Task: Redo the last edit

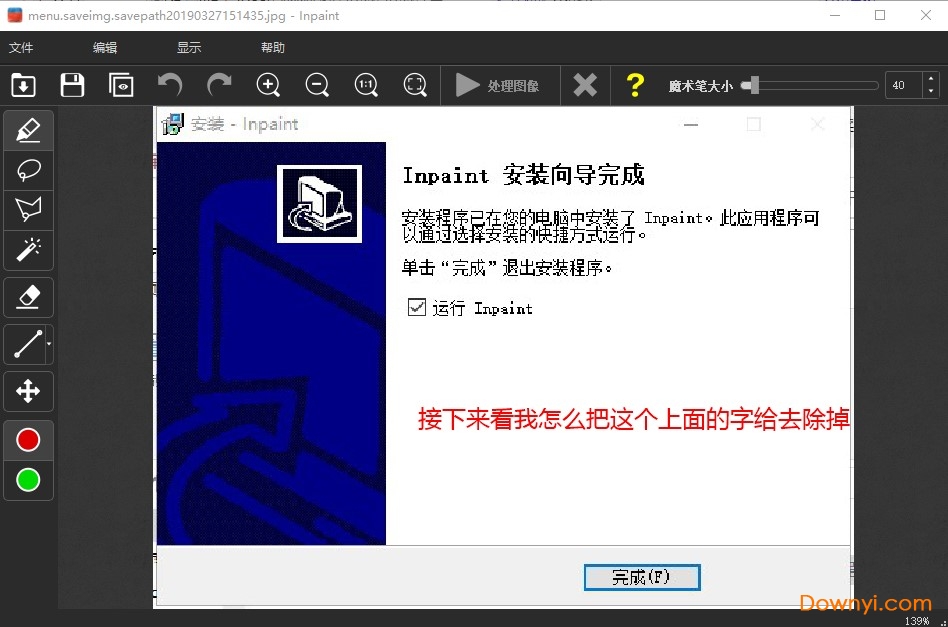Action: point(219,85)
